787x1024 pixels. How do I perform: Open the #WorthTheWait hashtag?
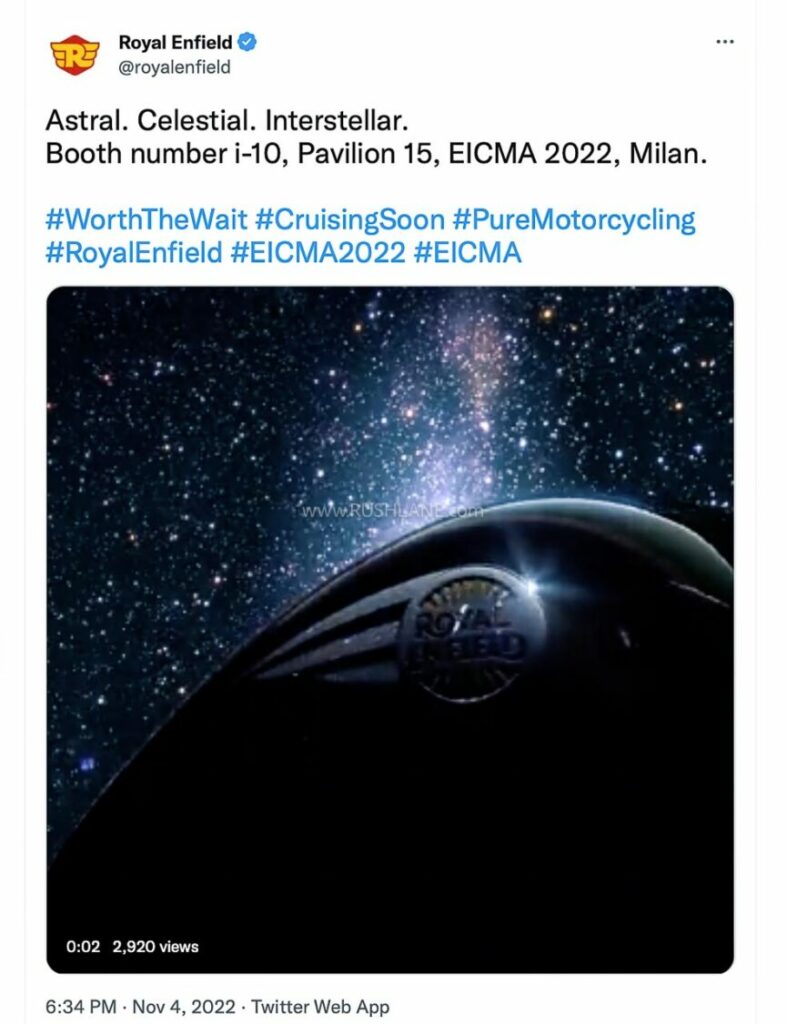[146, 219]
